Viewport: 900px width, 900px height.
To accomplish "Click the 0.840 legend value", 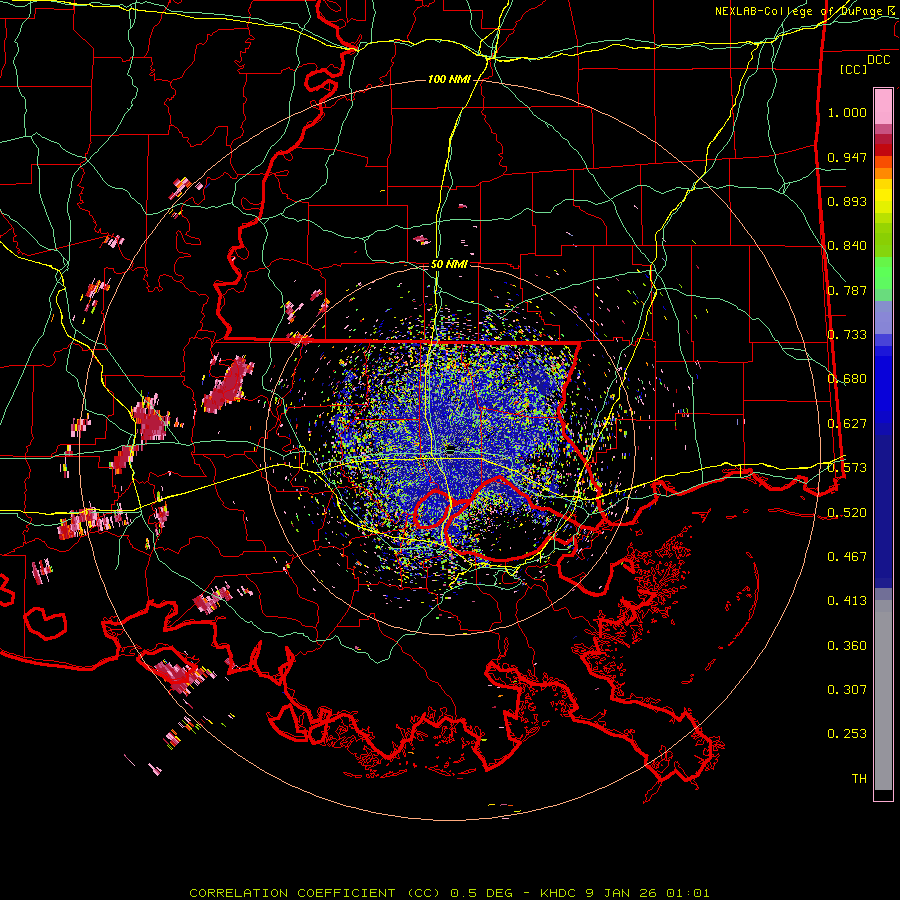I will pos(847,246).
